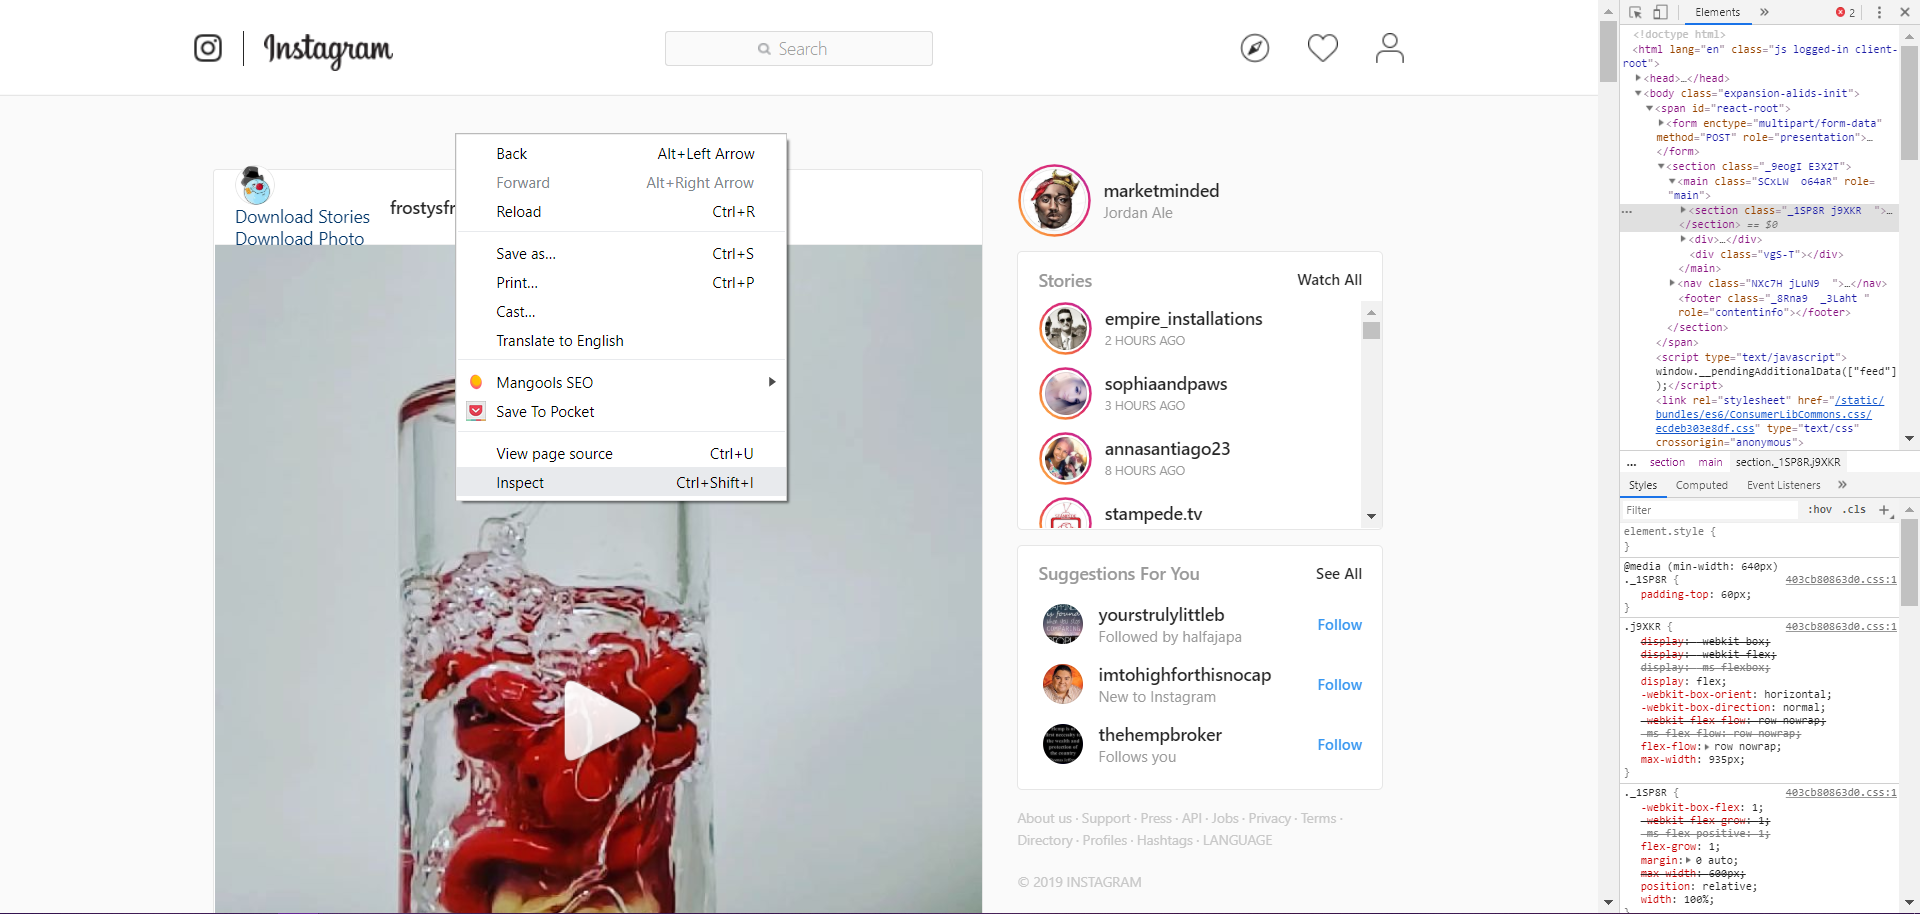
Task: Click See All suggestions link
Action: click(x=1338, y=574)
